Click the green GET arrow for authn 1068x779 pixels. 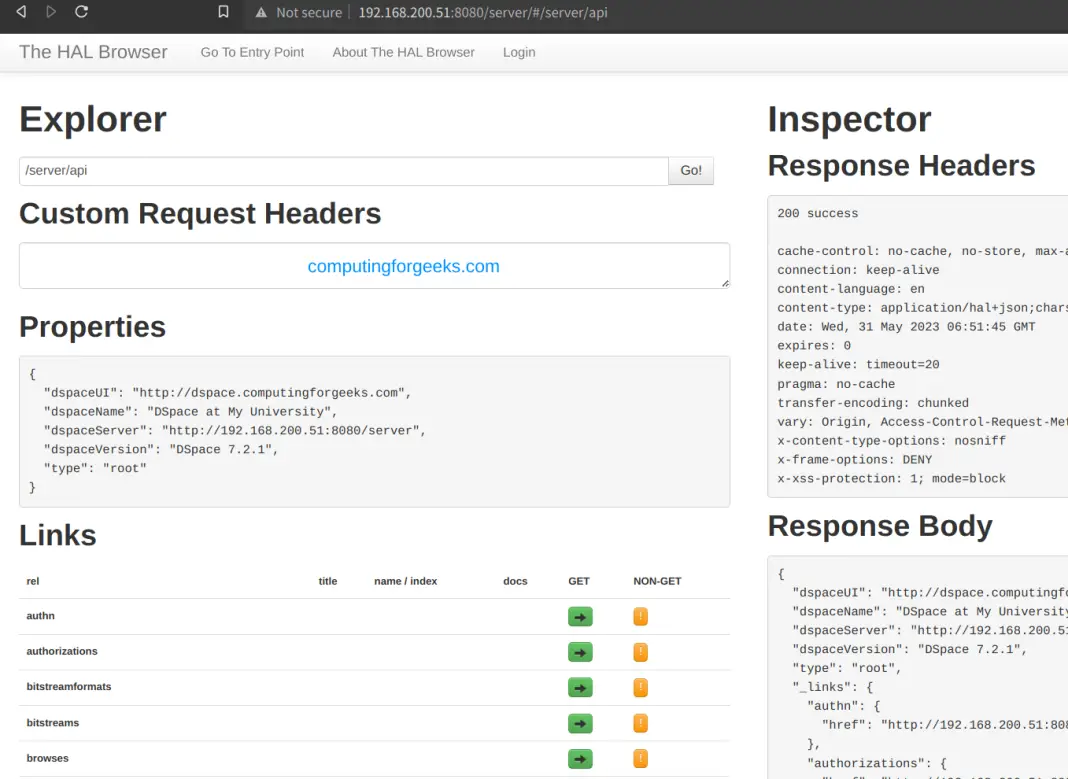coord(580,617)
